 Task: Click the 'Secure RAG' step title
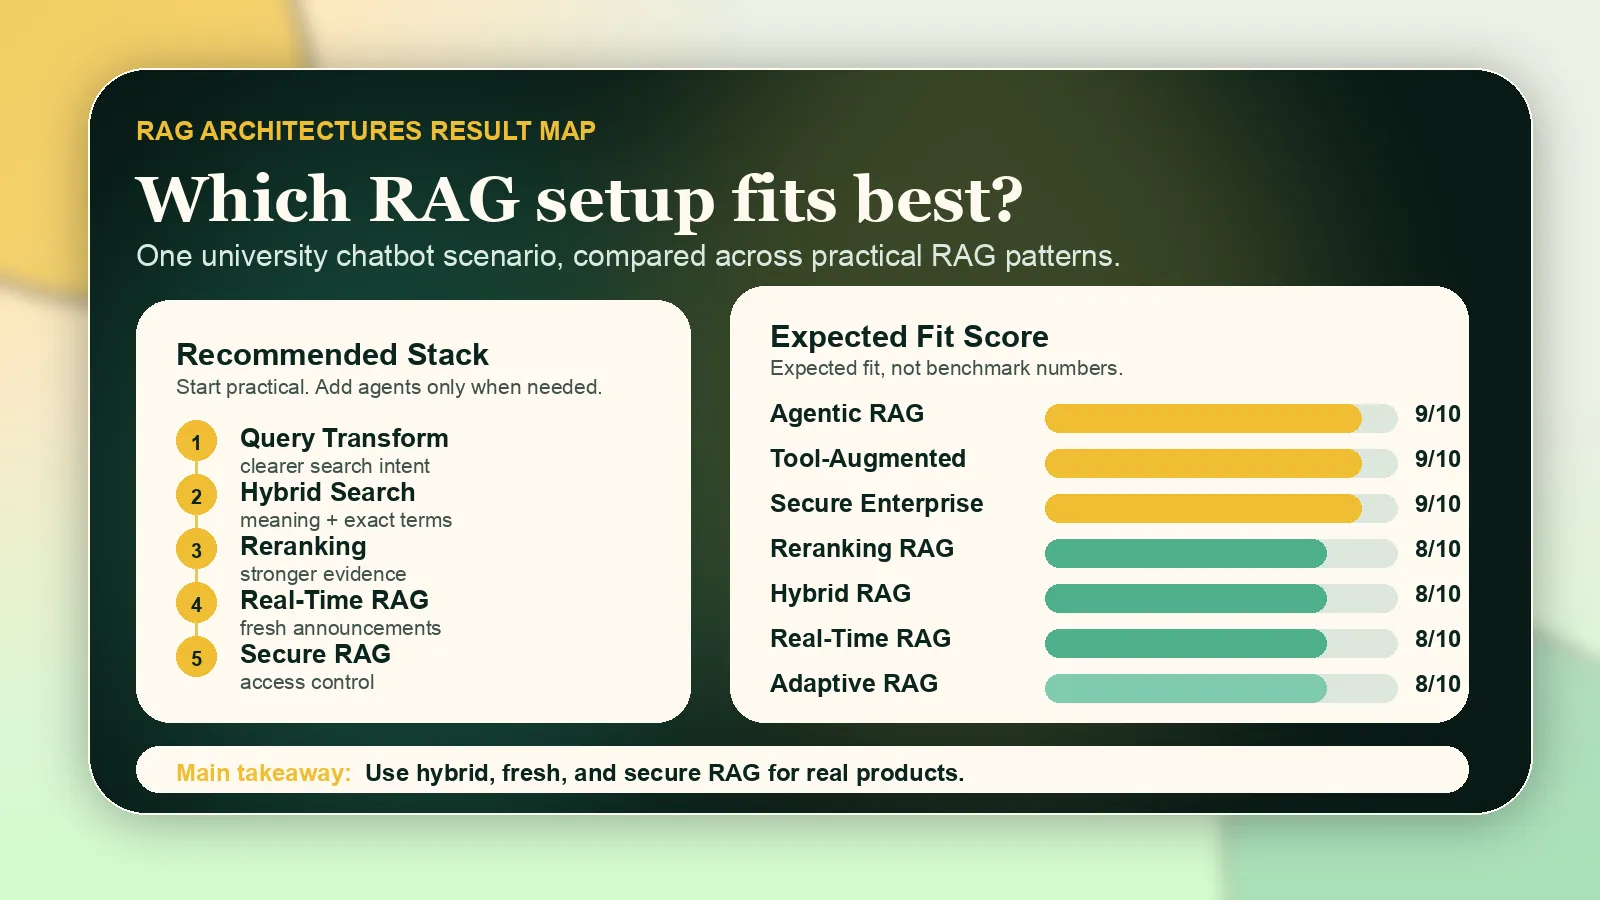(315, 654)
